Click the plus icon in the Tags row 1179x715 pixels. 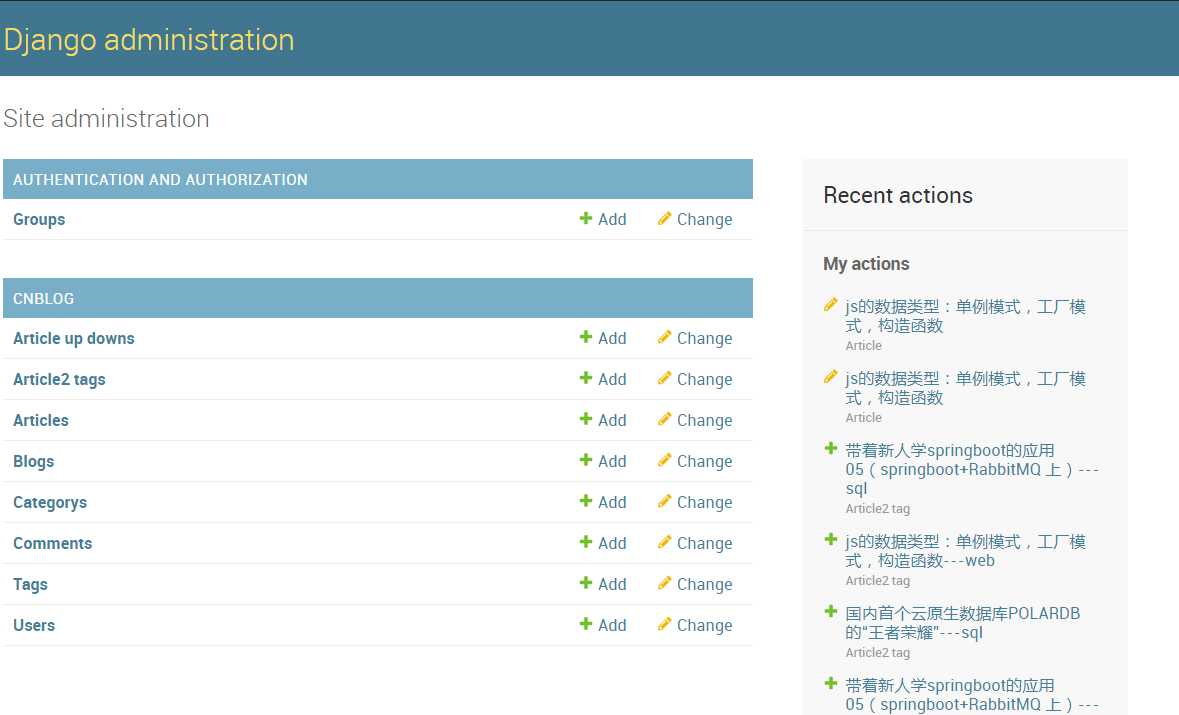click(586, 584)
